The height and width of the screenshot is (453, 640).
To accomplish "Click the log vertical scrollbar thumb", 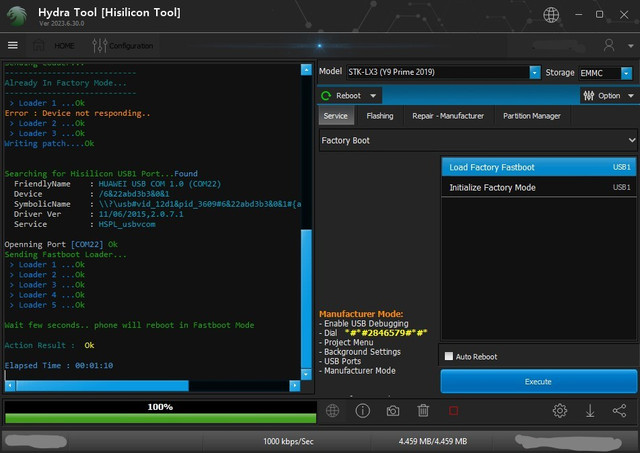I will coord(306,298).
